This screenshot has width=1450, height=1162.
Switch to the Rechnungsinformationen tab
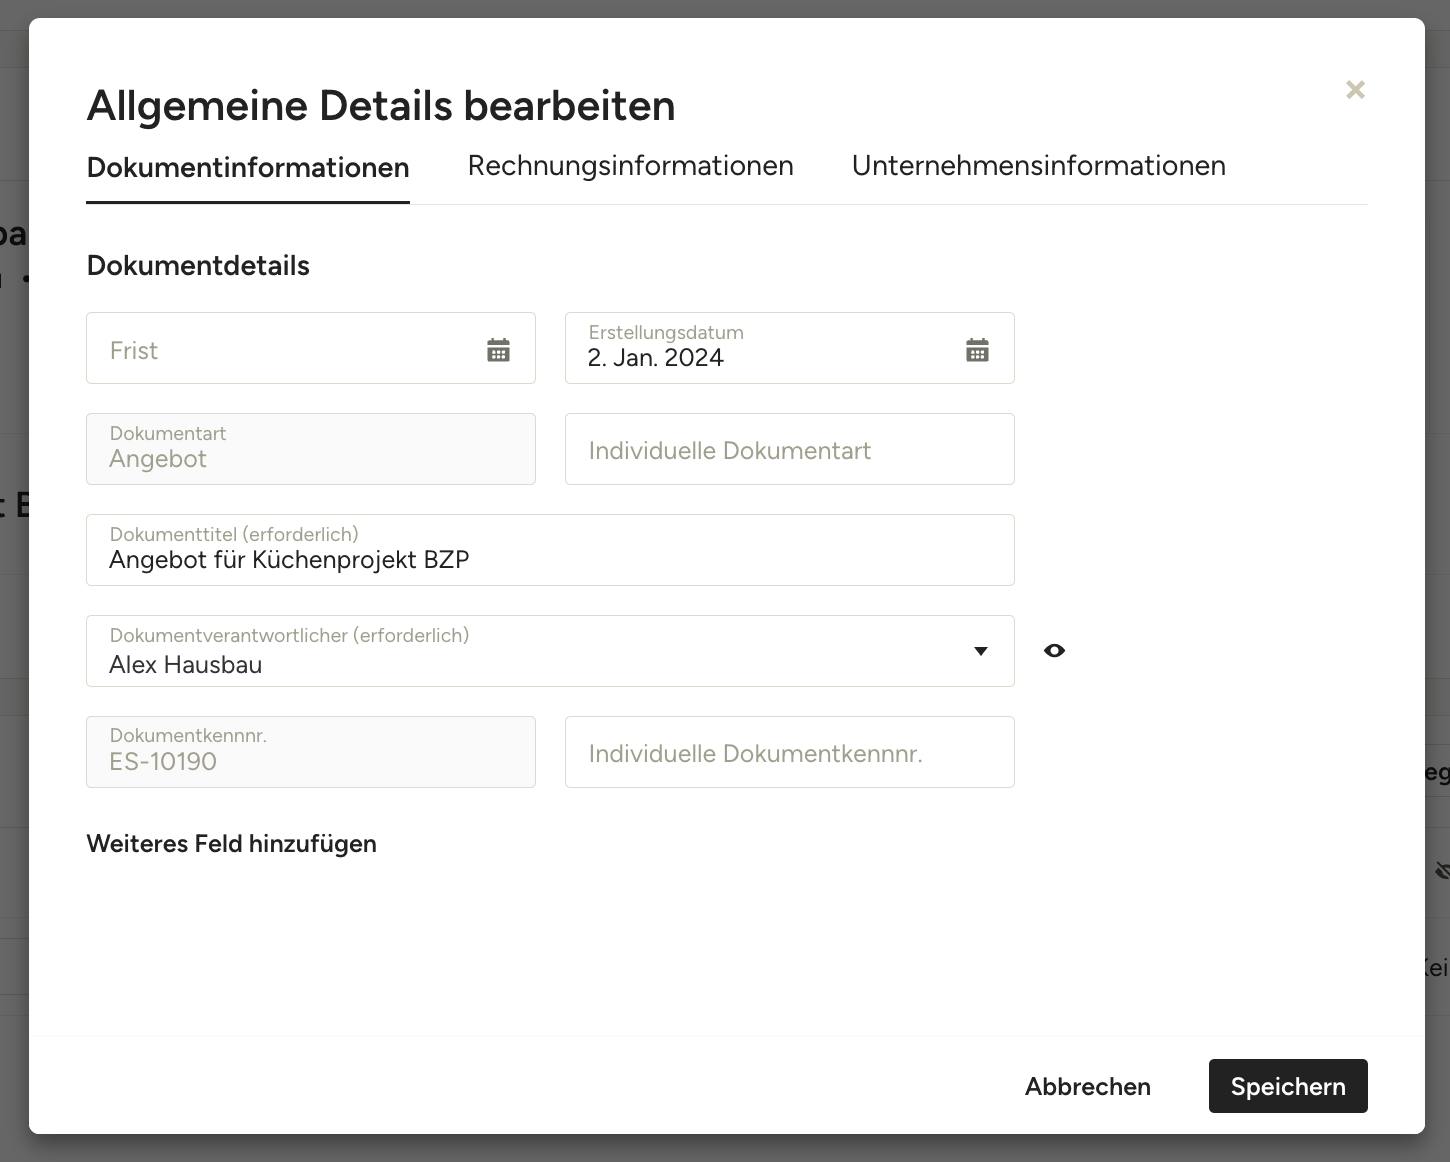[x=630, y=166]
